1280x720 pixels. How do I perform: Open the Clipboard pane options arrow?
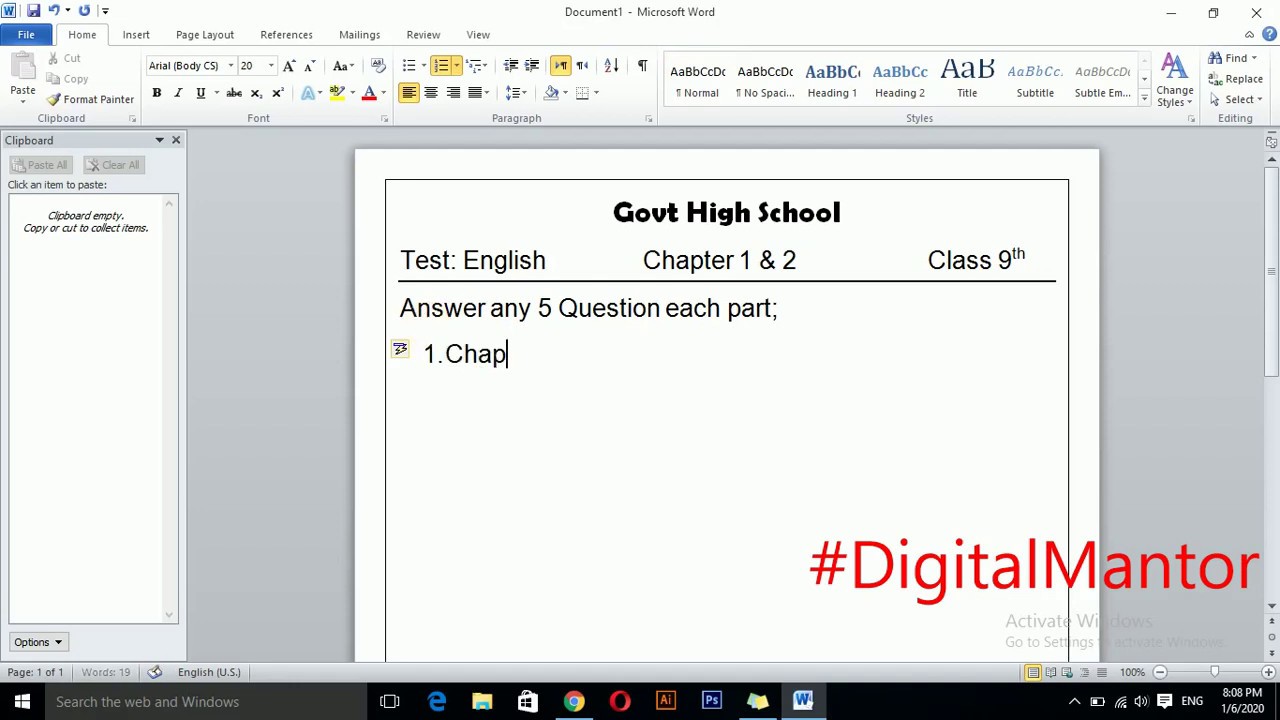(x=159, y=140)
